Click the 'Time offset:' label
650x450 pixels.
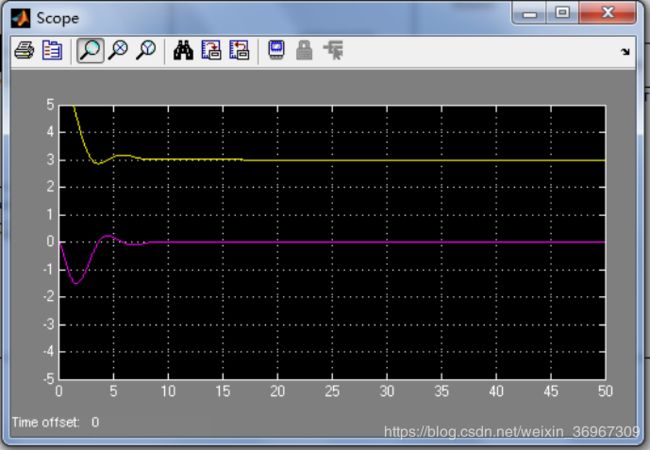click(x=45, y=422)
